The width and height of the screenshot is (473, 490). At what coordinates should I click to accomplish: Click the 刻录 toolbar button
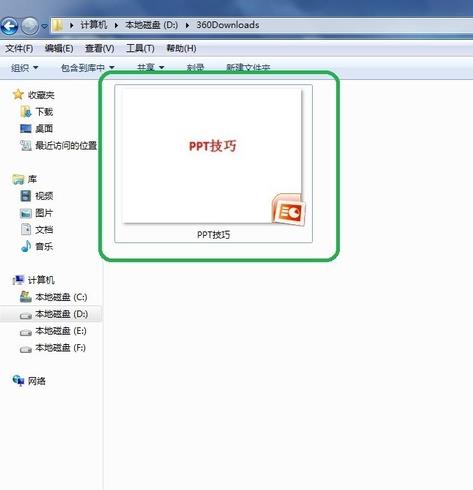pos(195,68)
